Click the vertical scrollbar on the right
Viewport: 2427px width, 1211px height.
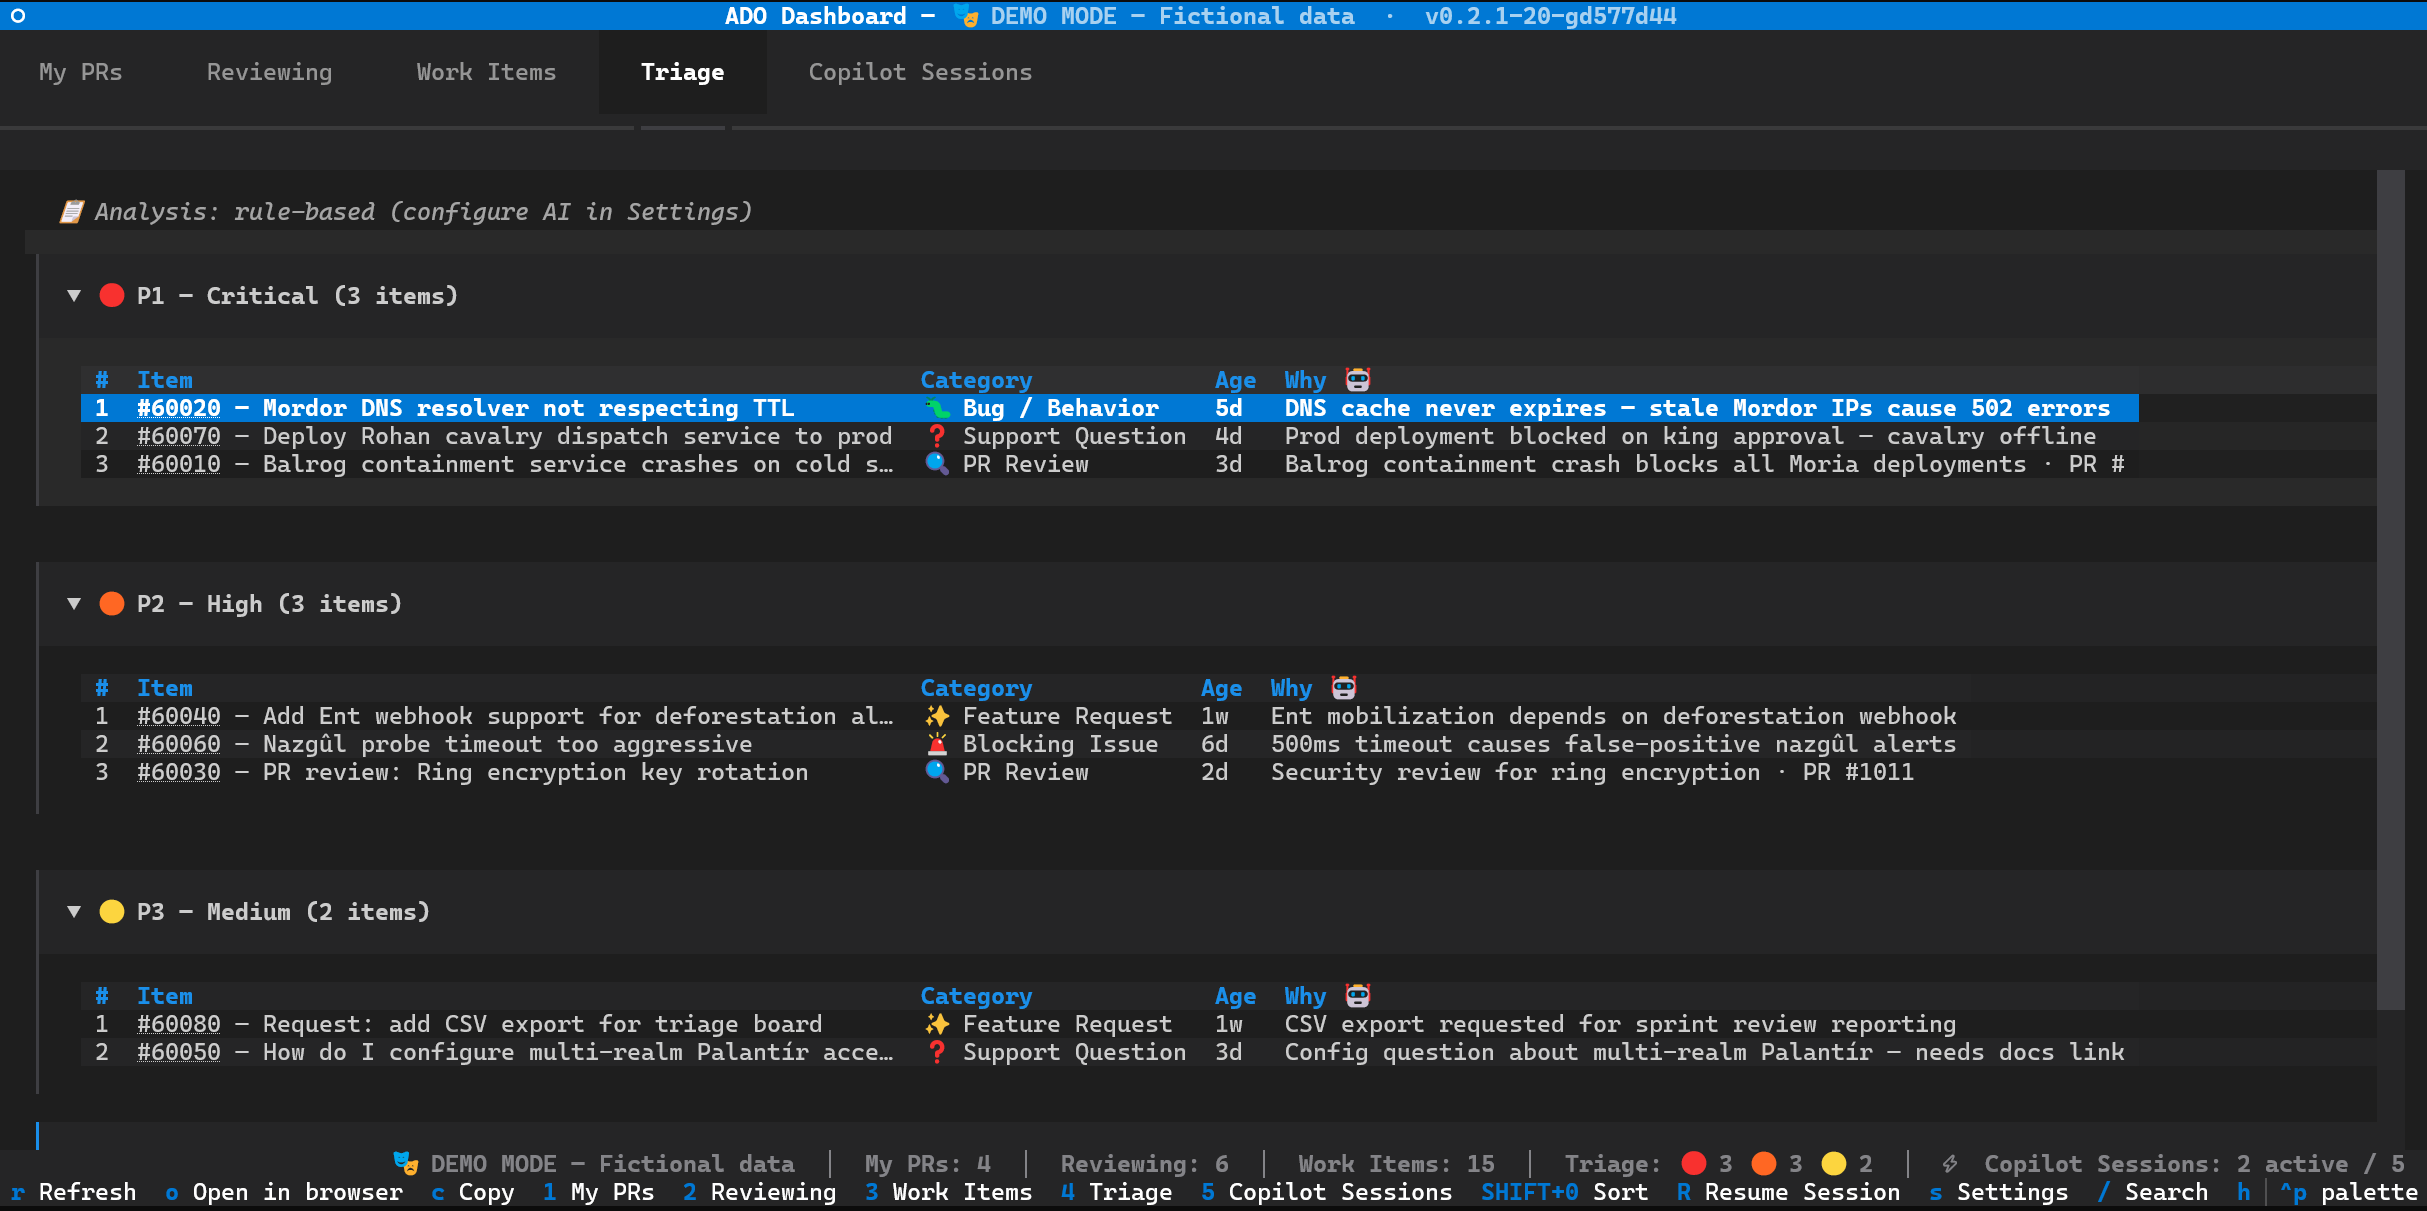(2390, 590)
